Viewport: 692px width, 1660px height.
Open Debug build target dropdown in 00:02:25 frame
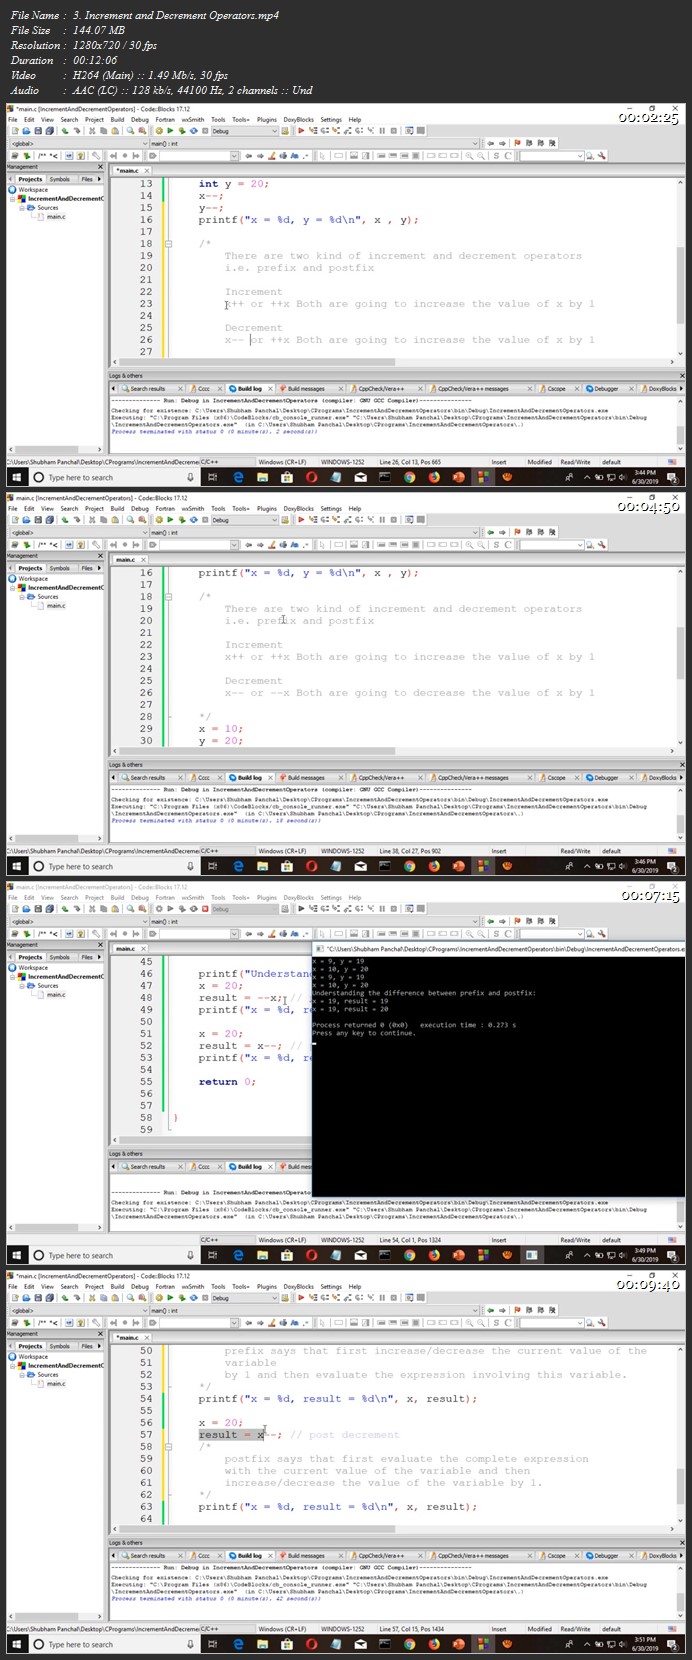tap(245, 131)
